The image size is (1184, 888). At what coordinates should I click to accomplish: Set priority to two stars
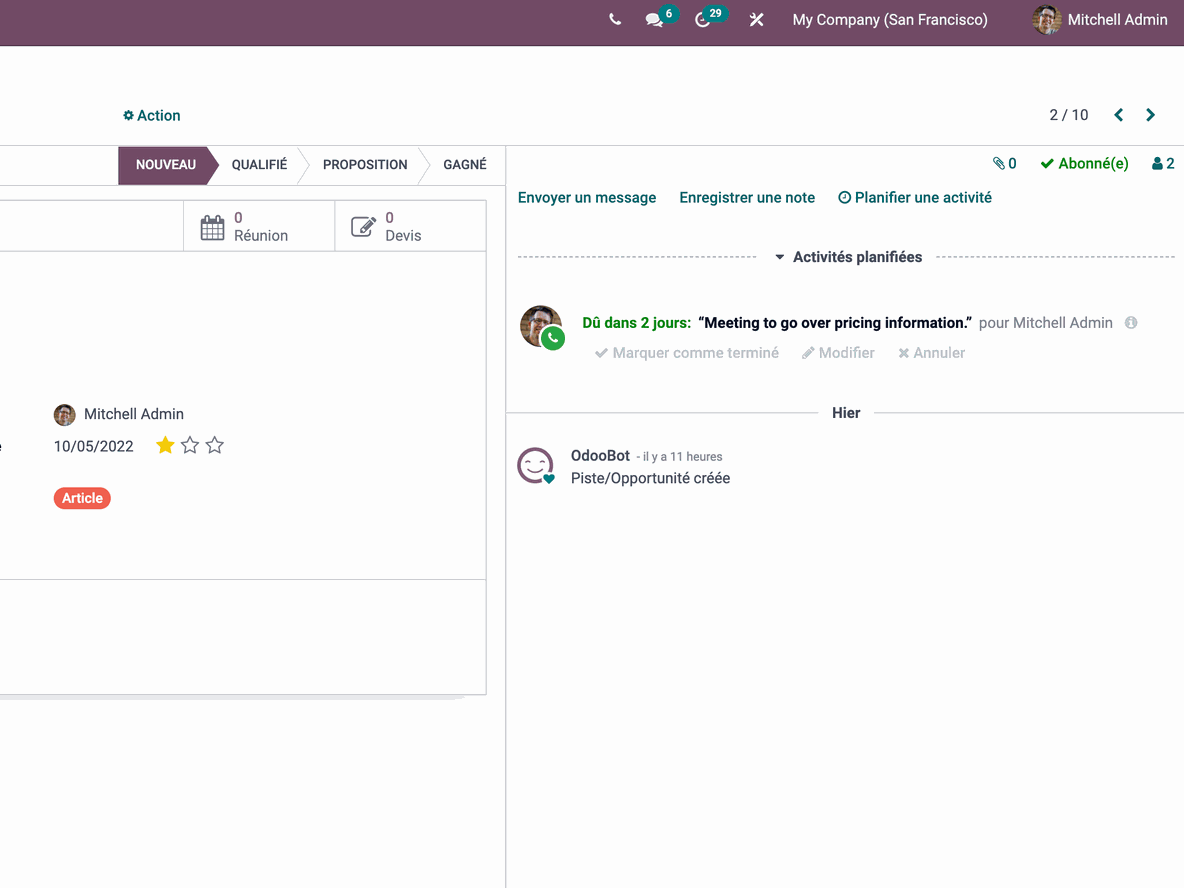pyautogui.click(x=190, y=445)
